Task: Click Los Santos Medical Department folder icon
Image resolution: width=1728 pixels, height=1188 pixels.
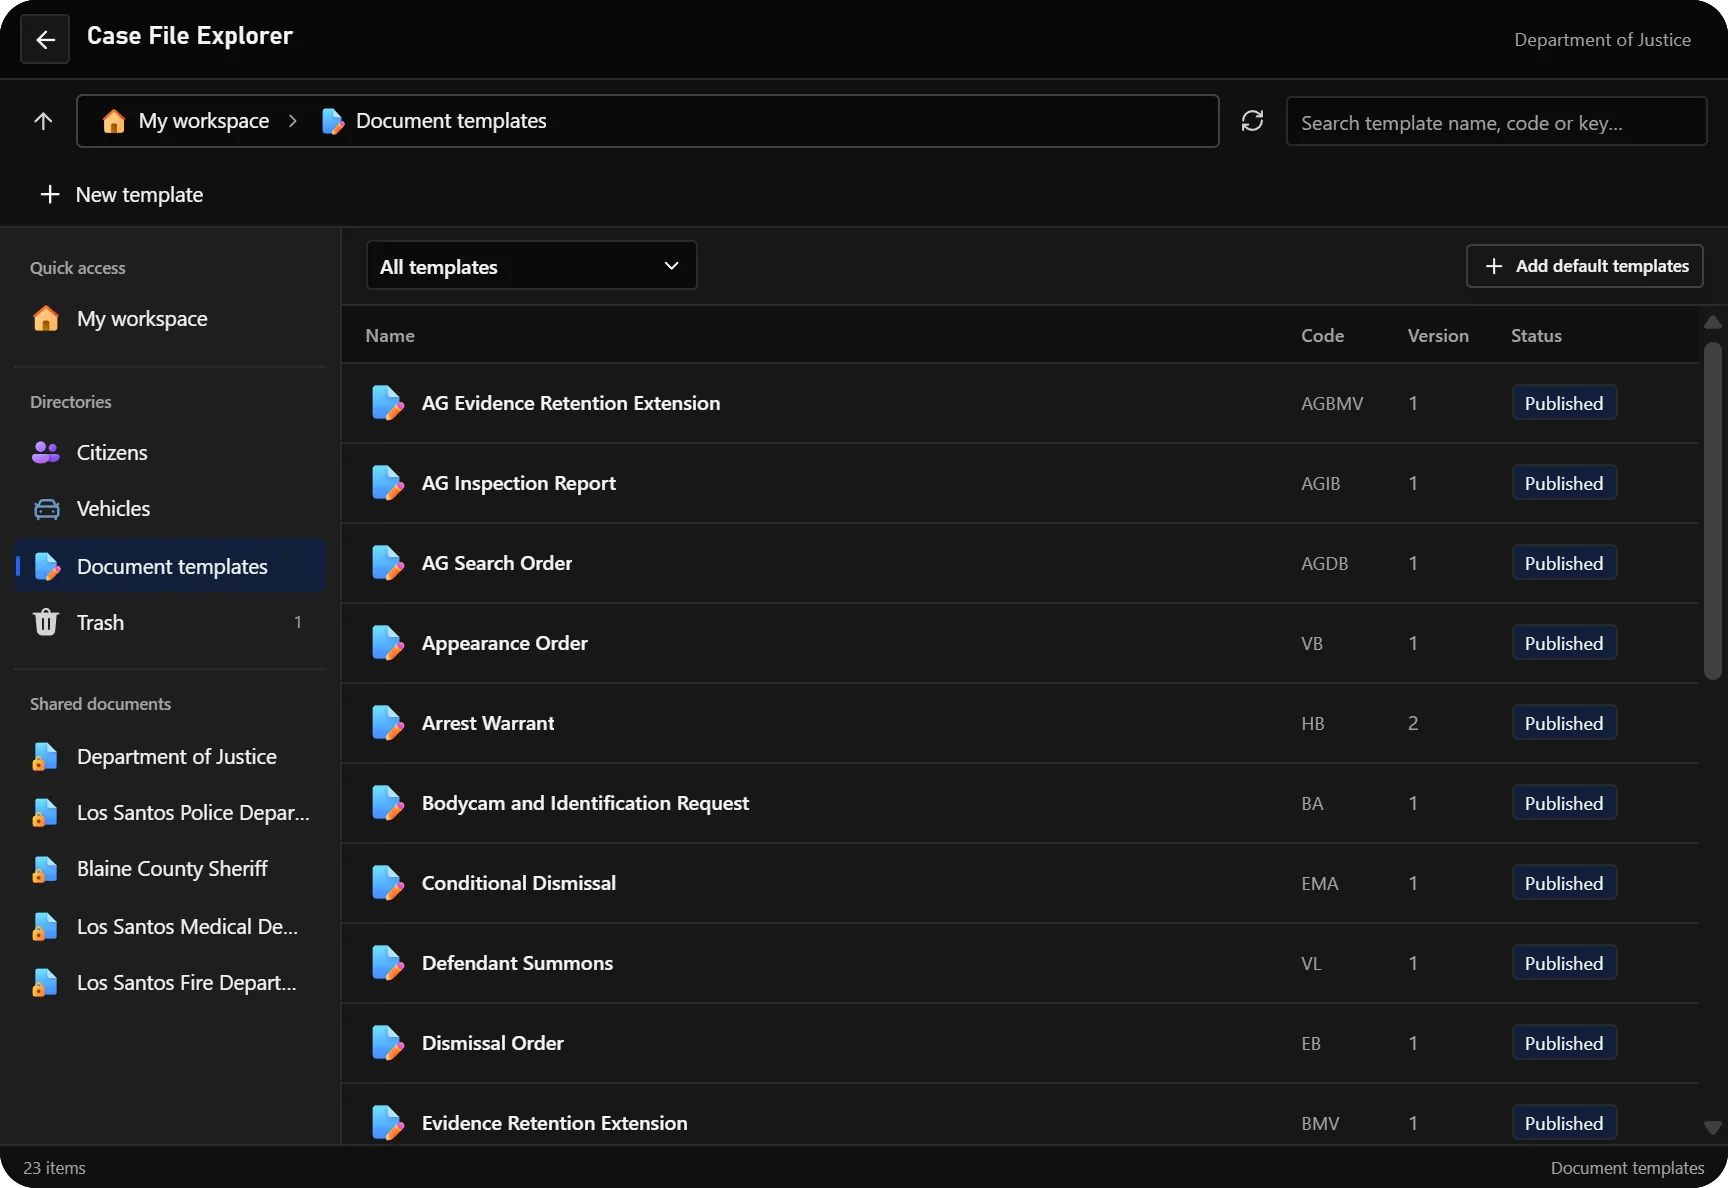Action: pyautogui.click(x=45, y=927)
